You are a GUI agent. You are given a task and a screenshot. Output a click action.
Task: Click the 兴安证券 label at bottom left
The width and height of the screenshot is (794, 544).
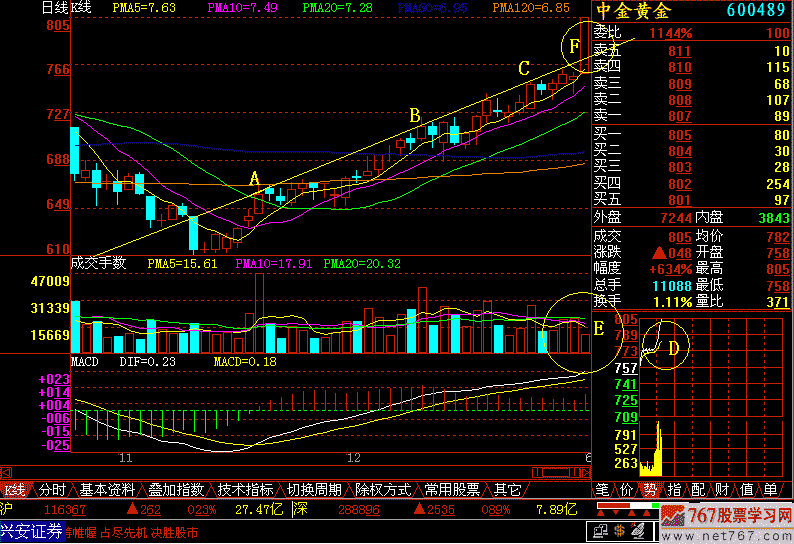point(31,530)
